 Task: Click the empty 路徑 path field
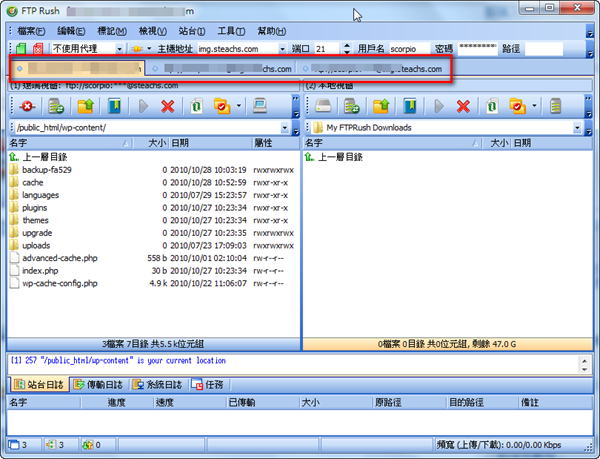[544, 49]
